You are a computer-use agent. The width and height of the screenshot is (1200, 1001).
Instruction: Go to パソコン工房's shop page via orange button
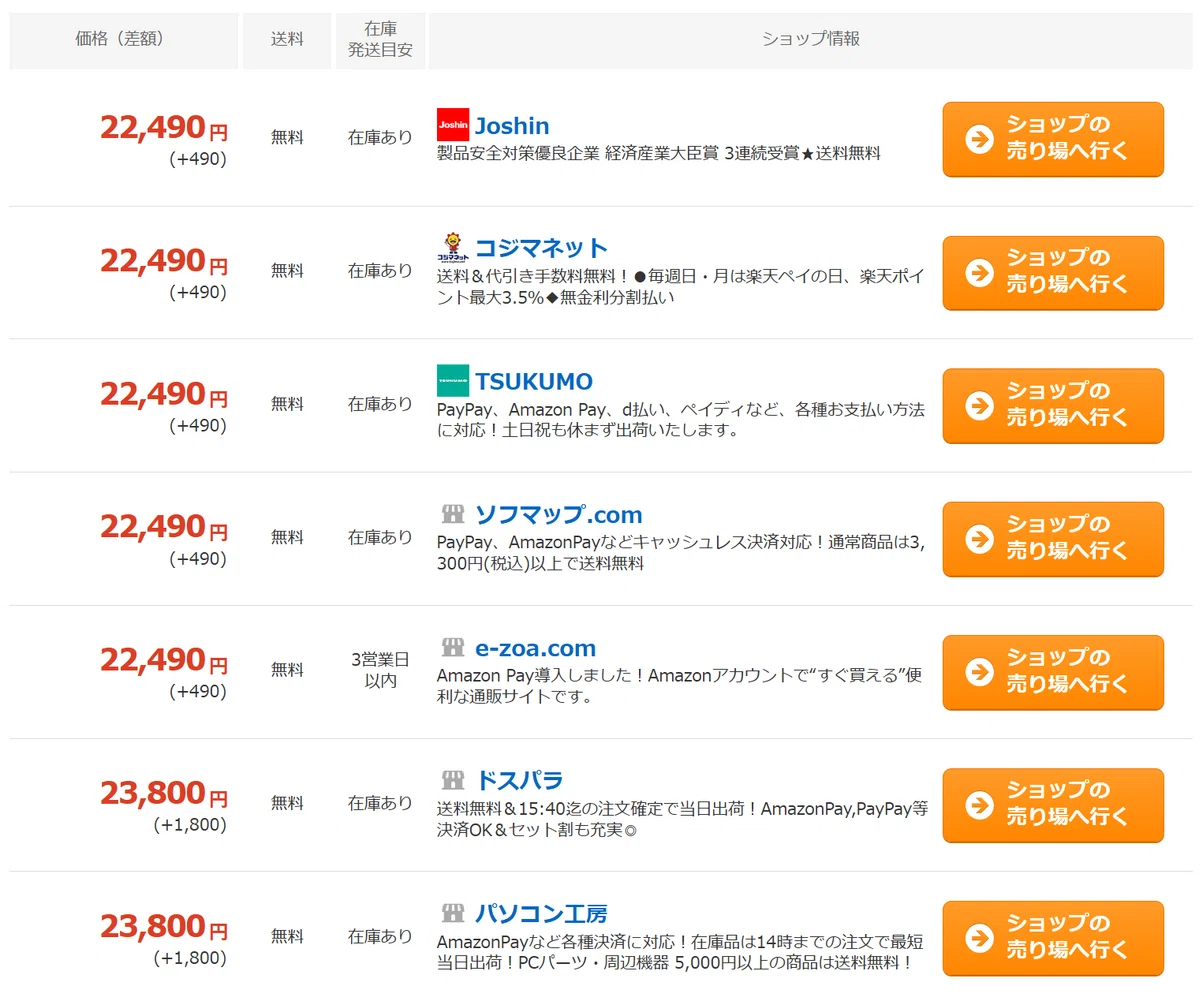tap(1053, 938)
